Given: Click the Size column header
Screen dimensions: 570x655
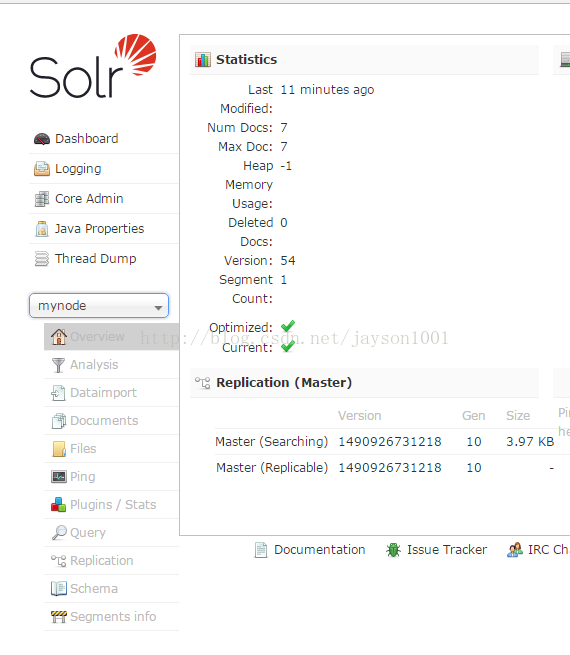Looking at the screenshot, I should (518, 416).
